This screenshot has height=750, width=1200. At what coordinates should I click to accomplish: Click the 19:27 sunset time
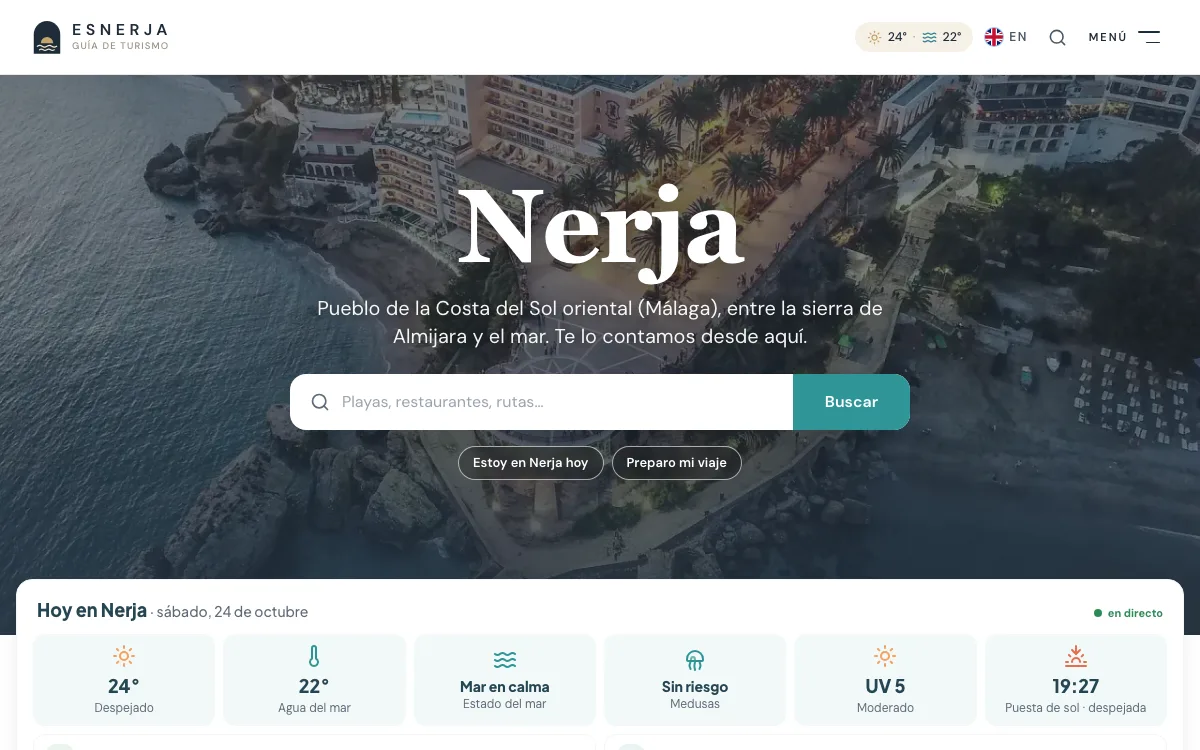(x=1076, y=686)
